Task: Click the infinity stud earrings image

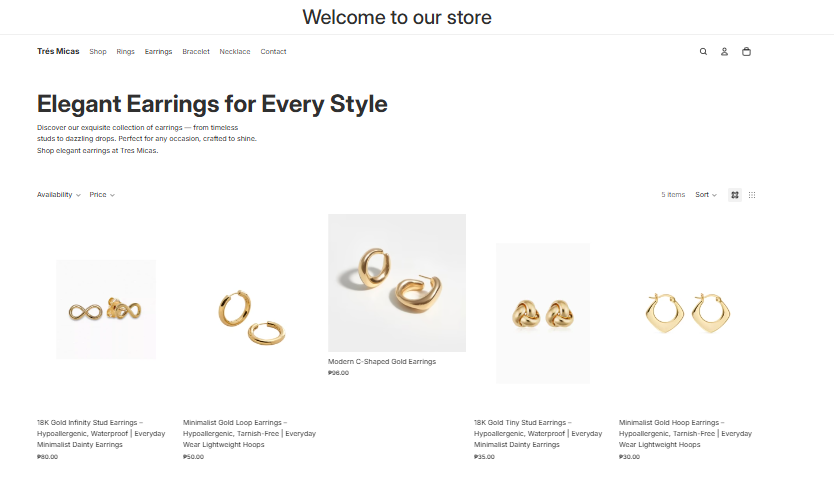Action: point(106,310)
